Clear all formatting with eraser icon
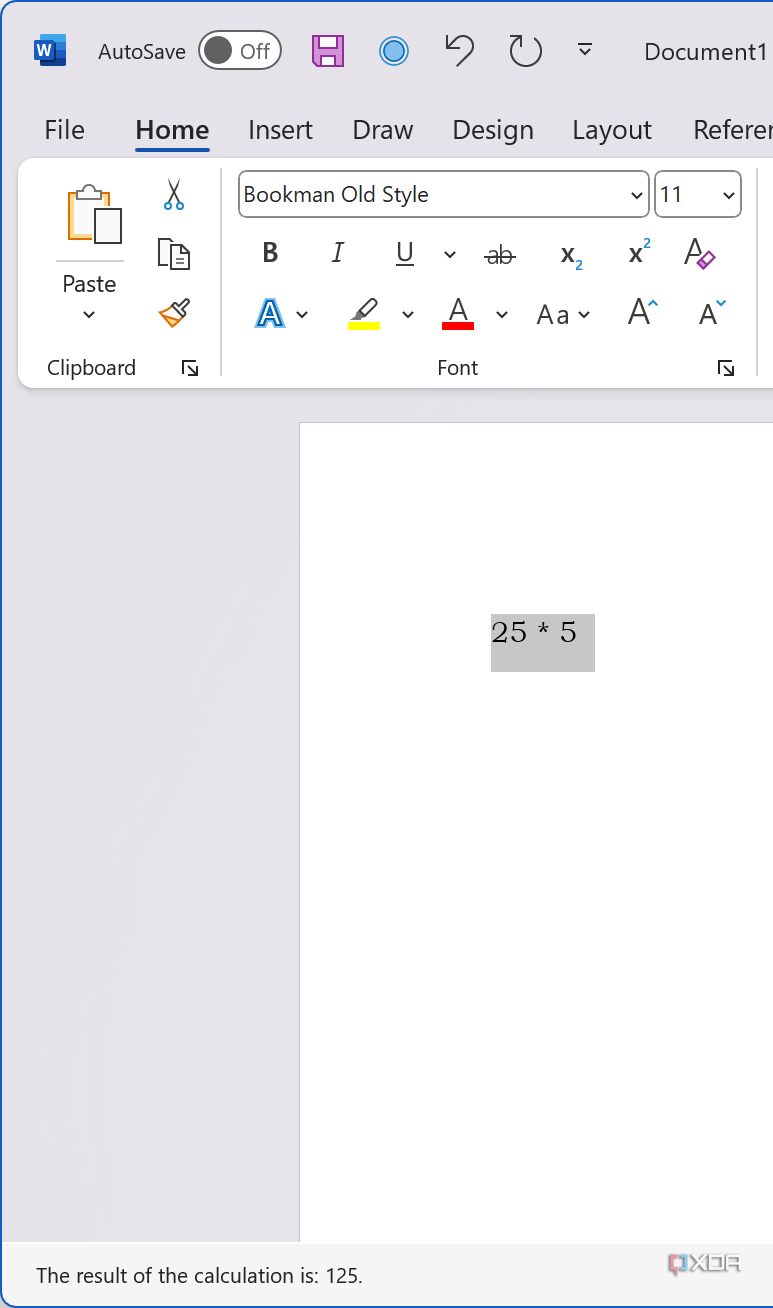The height and width of the screenshot is (1308, 773). pos(700,253)
